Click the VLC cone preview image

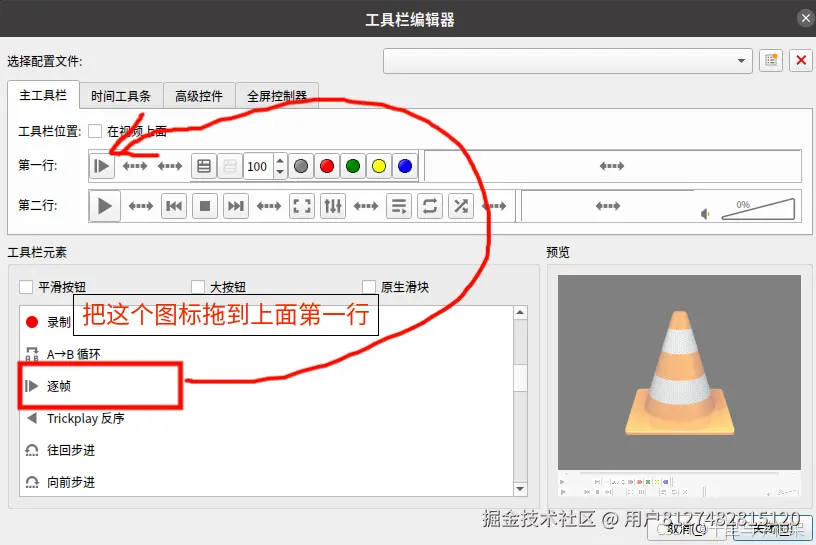point(679,372)
